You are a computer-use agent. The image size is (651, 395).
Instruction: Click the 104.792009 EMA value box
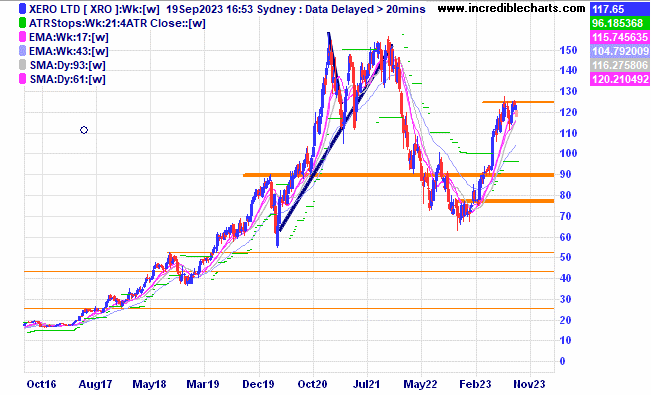[x=620, y=51]
